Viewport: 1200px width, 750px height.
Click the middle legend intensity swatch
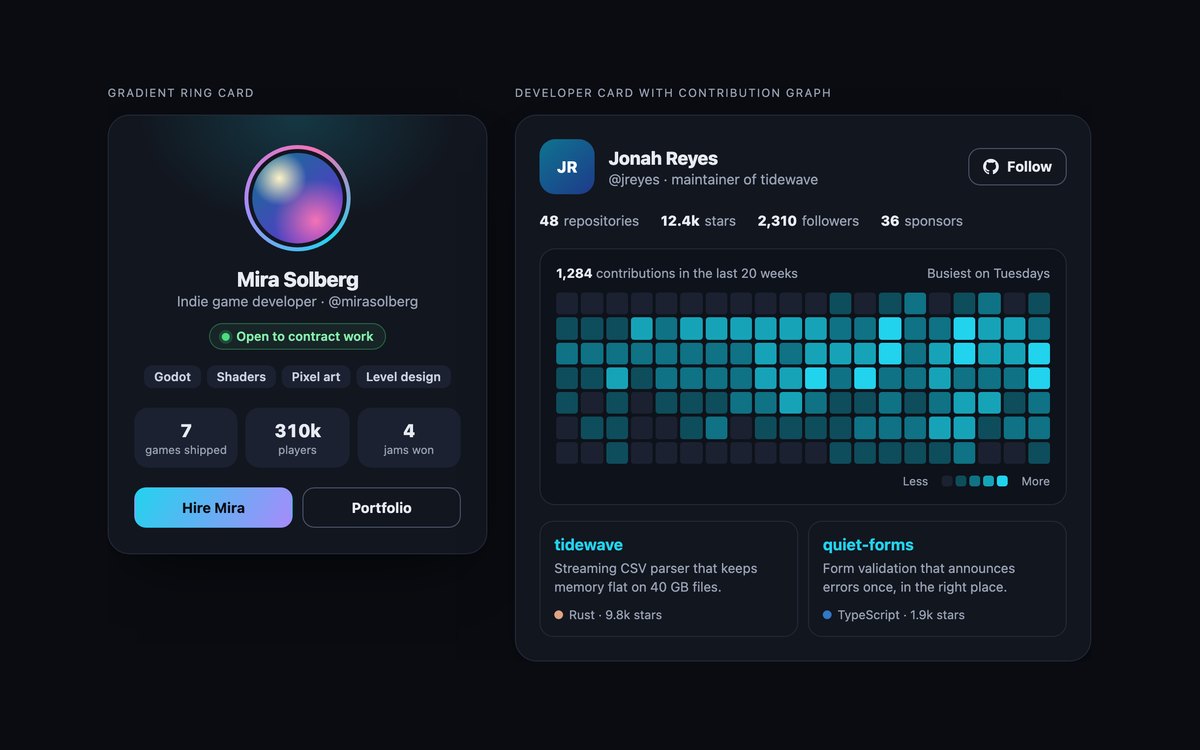[x=975, y=481]
